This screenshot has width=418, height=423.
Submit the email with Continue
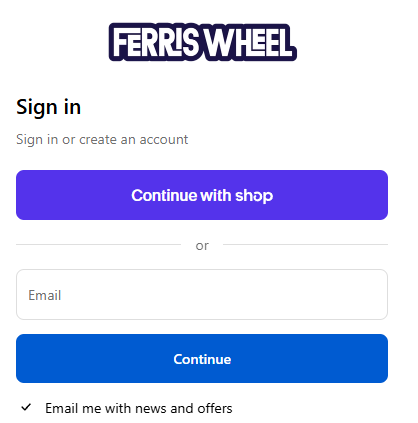pyautogui.click(x=202, y=358)
